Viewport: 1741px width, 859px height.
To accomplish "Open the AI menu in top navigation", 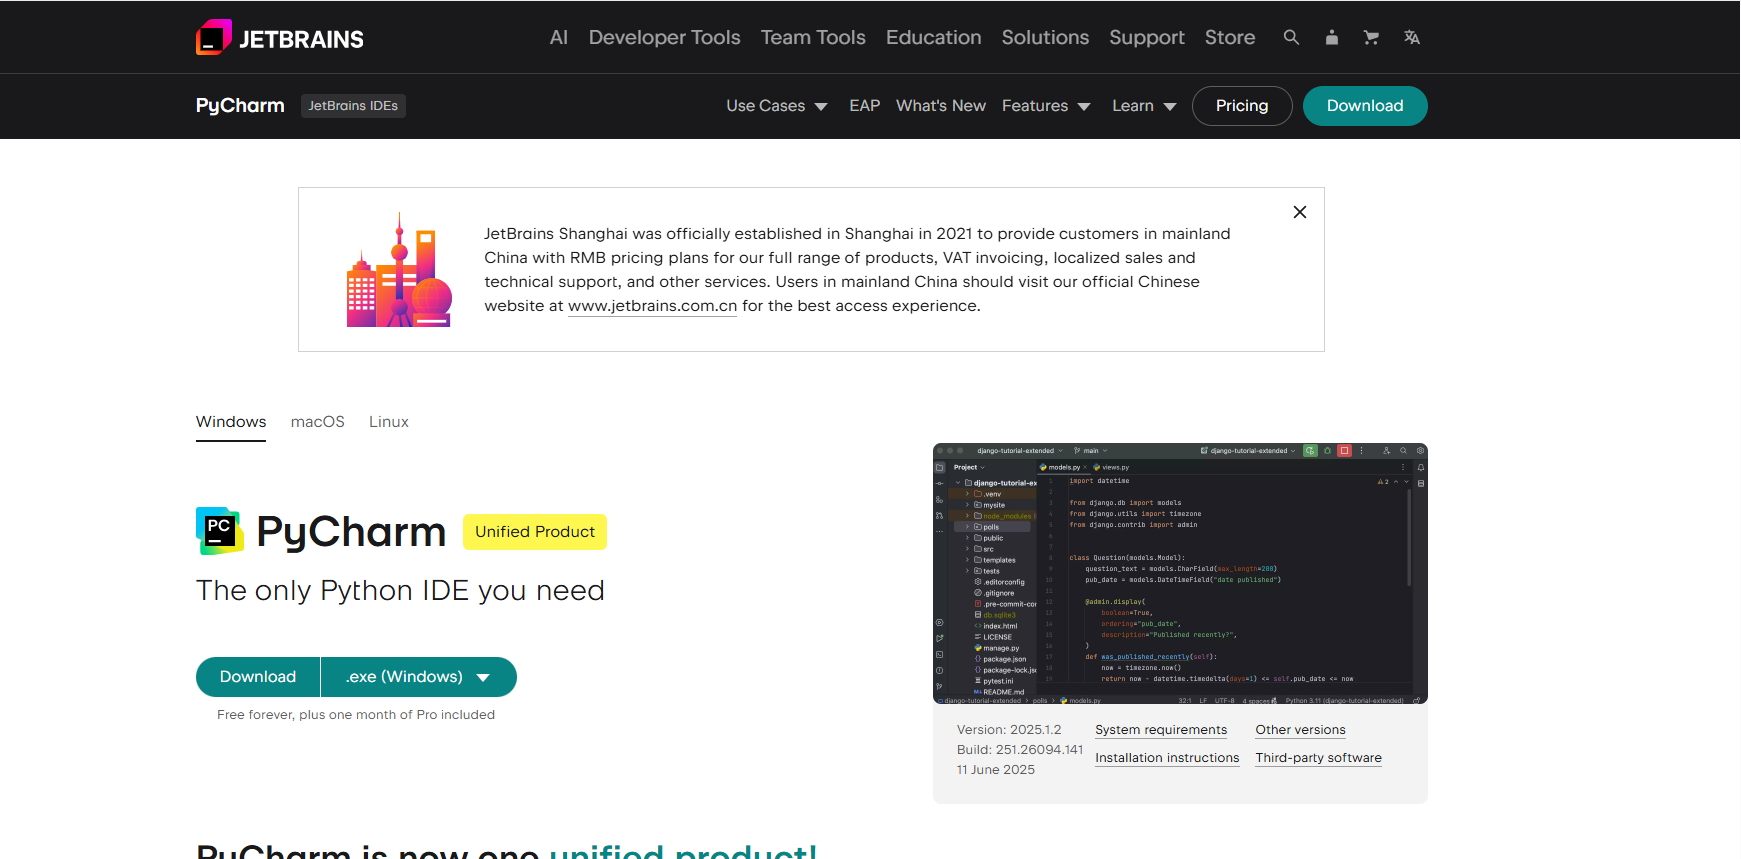I will 558,37.
